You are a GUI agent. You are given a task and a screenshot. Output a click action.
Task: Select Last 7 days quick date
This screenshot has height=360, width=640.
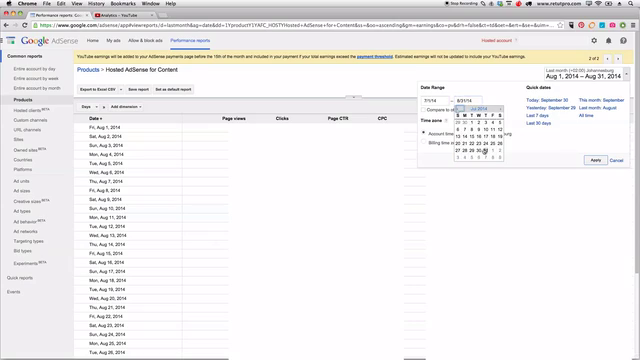click(x=537, y=116)
